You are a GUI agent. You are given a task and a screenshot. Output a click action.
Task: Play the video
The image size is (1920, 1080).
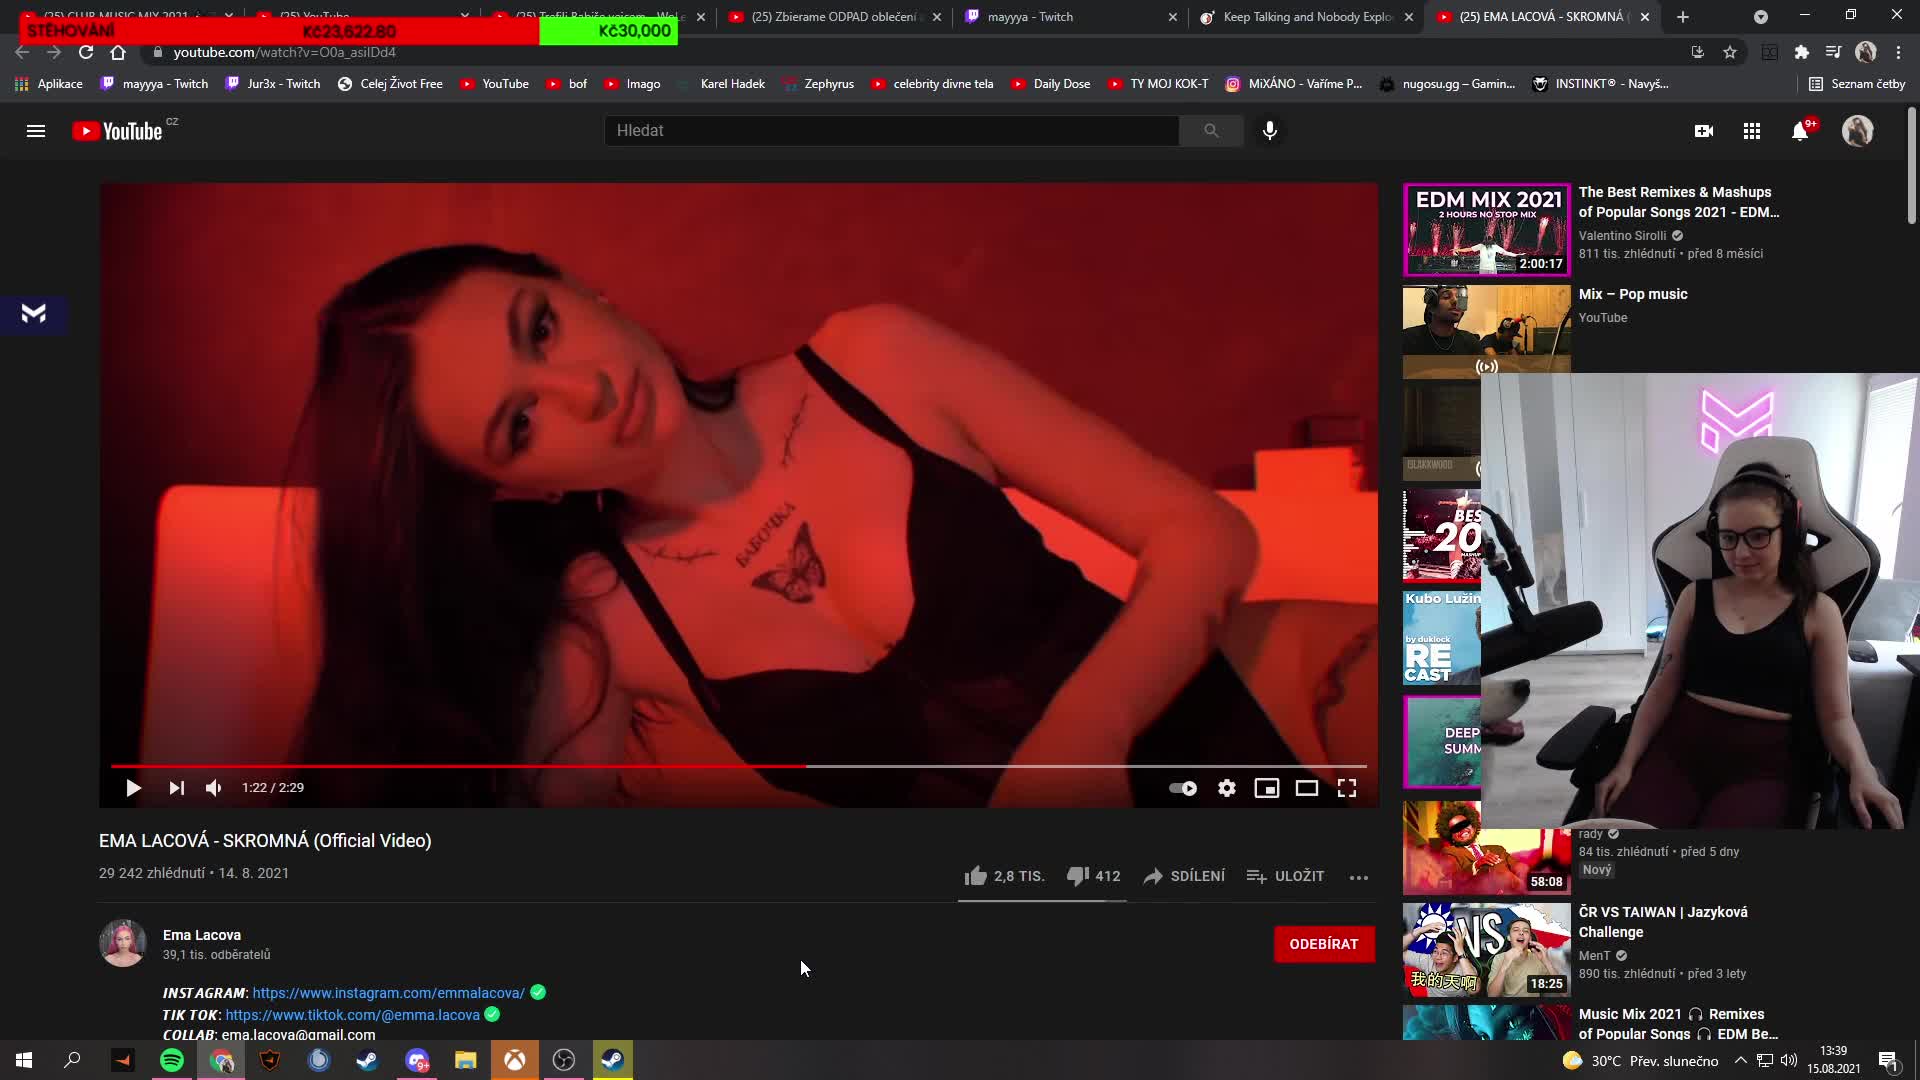pos(133,788)
